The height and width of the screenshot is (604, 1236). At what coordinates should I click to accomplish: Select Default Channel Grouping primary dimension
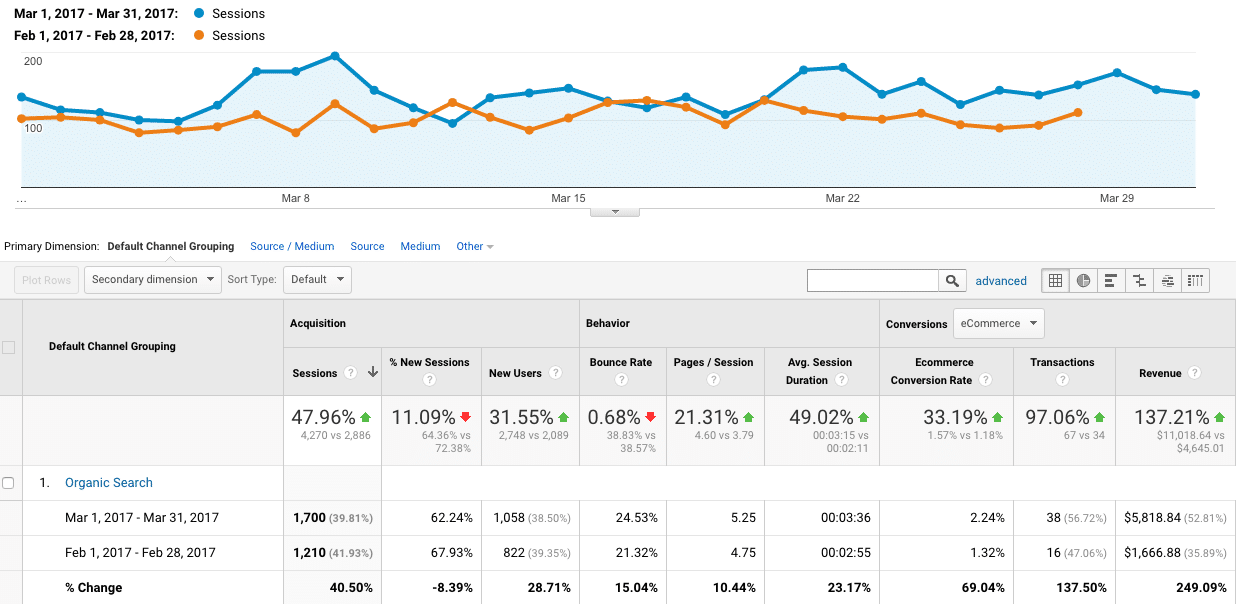[171, 246]
